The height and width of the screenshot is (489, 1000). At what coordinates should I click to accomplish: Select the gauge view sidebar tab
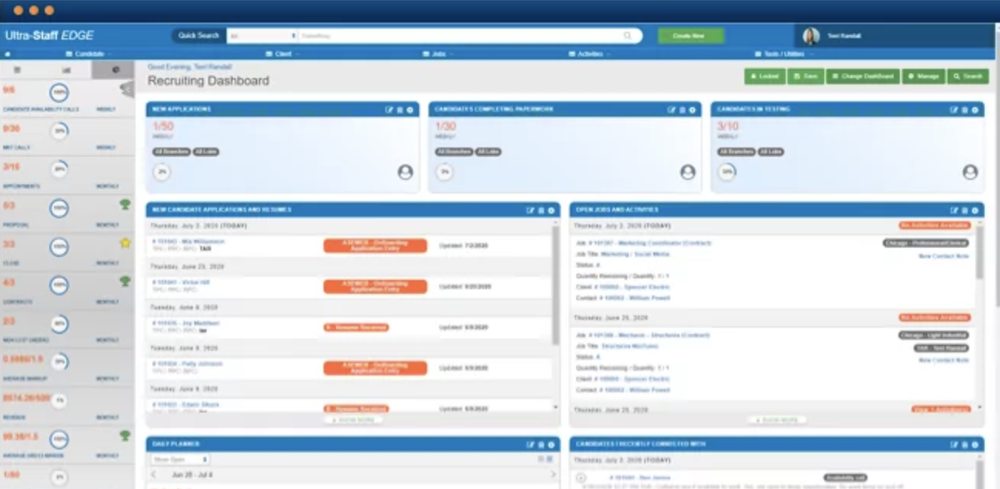114,69
